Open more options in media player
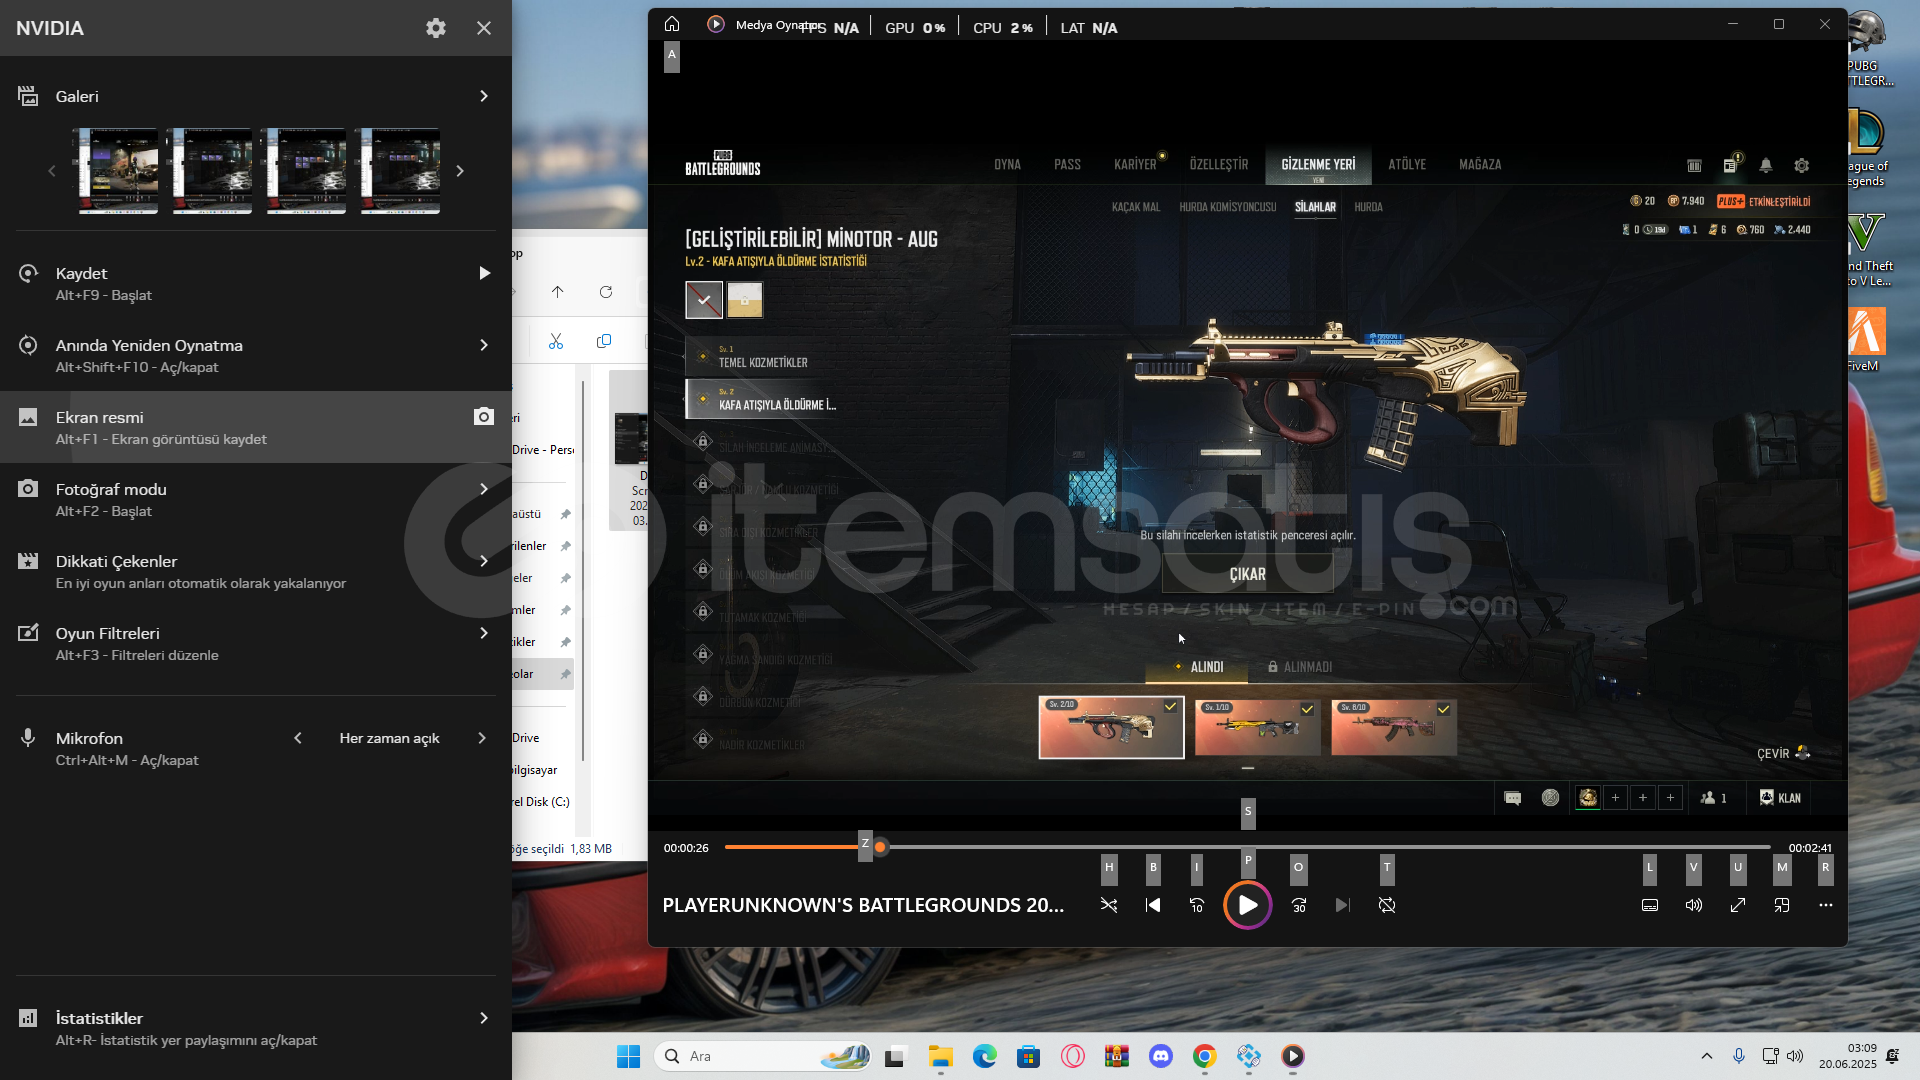 pyautogui.click(x=1826, y=905)
